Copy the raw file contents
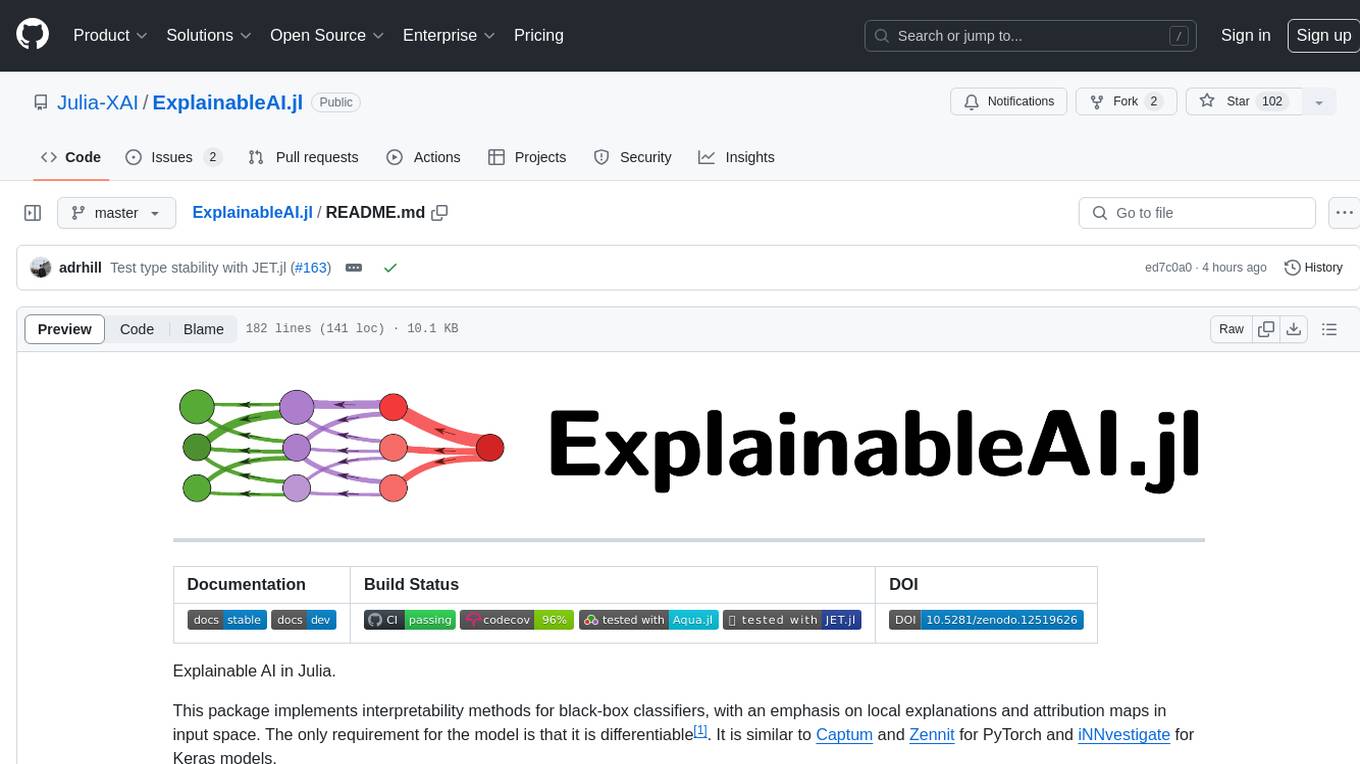 point(1266,329)
